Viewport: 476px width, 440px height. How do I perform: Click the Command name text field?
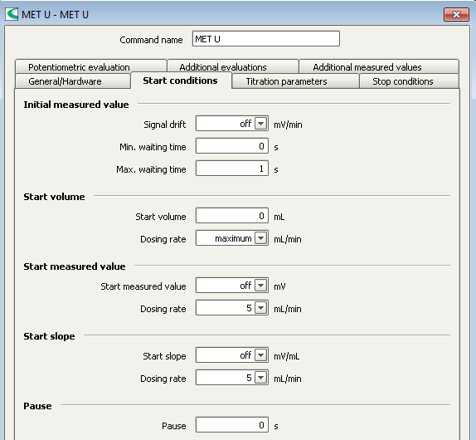(x=266, y=39)
